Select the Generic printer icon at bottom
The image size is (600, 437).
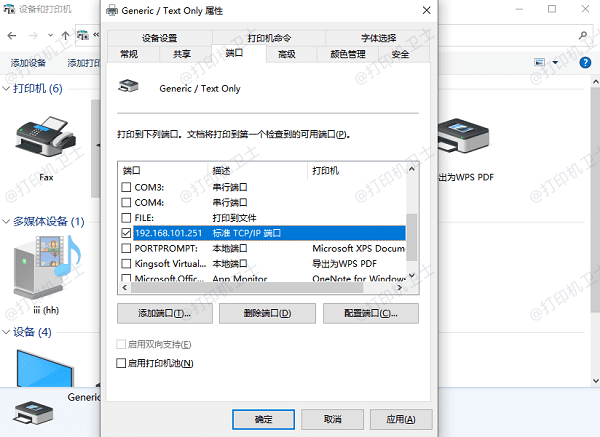tap(33, 413)
